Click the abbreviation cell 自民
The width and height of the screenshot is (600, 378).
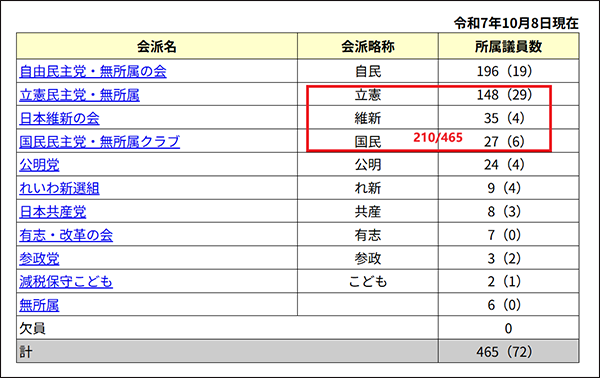point(368,72)
